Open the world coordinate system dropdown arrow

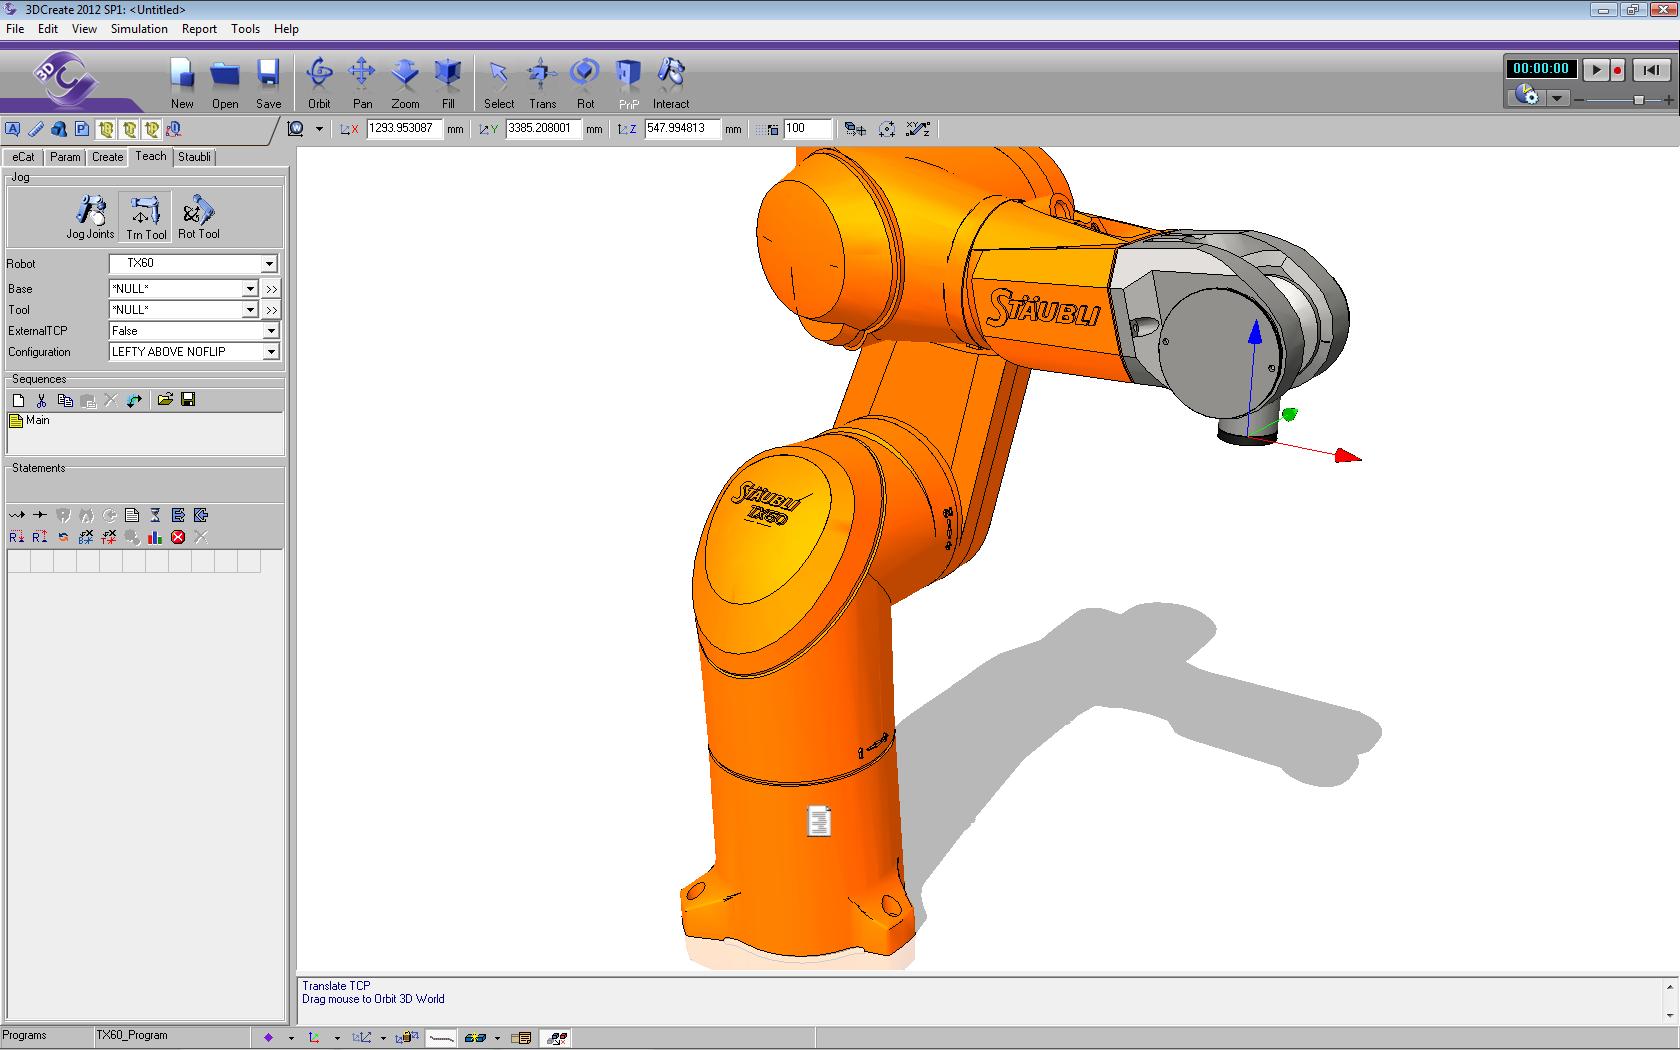tap(319, 129)
